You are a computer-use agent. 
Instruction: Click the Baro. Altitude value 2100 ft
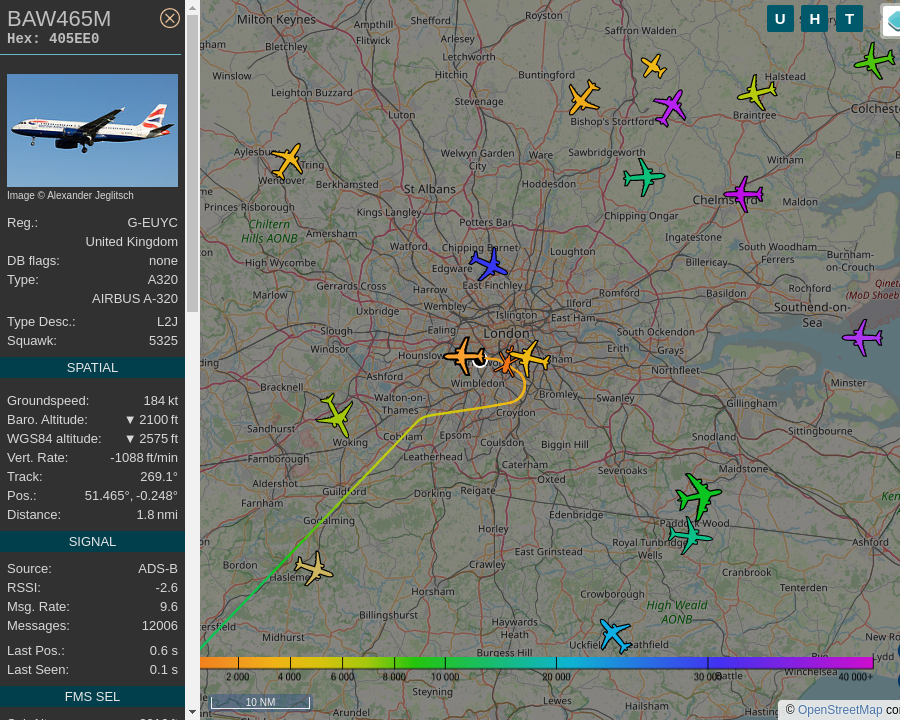(152, 420)
